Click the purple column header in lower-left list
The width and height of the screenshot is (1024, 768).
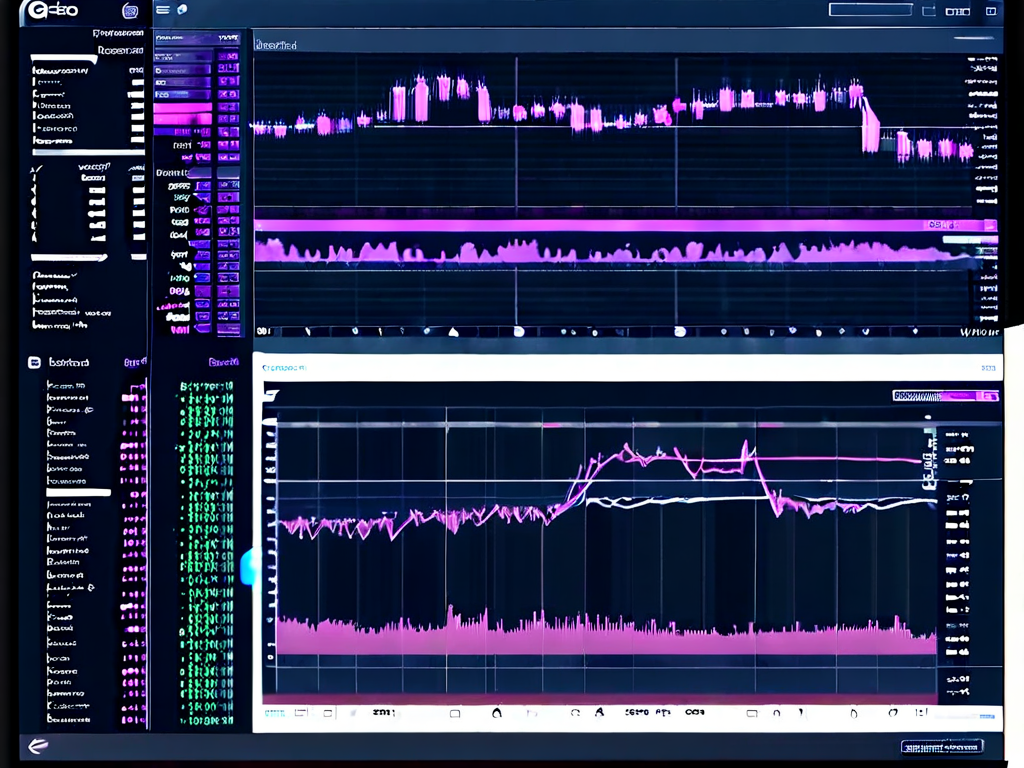[222, 362]
